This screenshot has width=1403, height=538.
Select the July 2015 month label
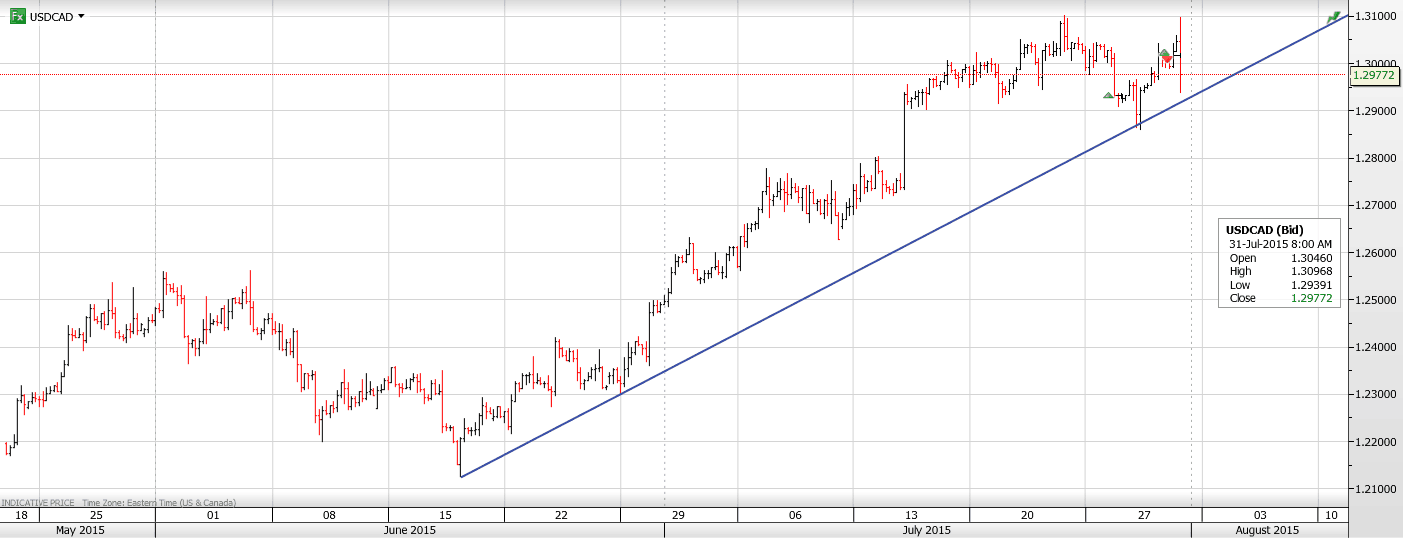coord(925,530)
